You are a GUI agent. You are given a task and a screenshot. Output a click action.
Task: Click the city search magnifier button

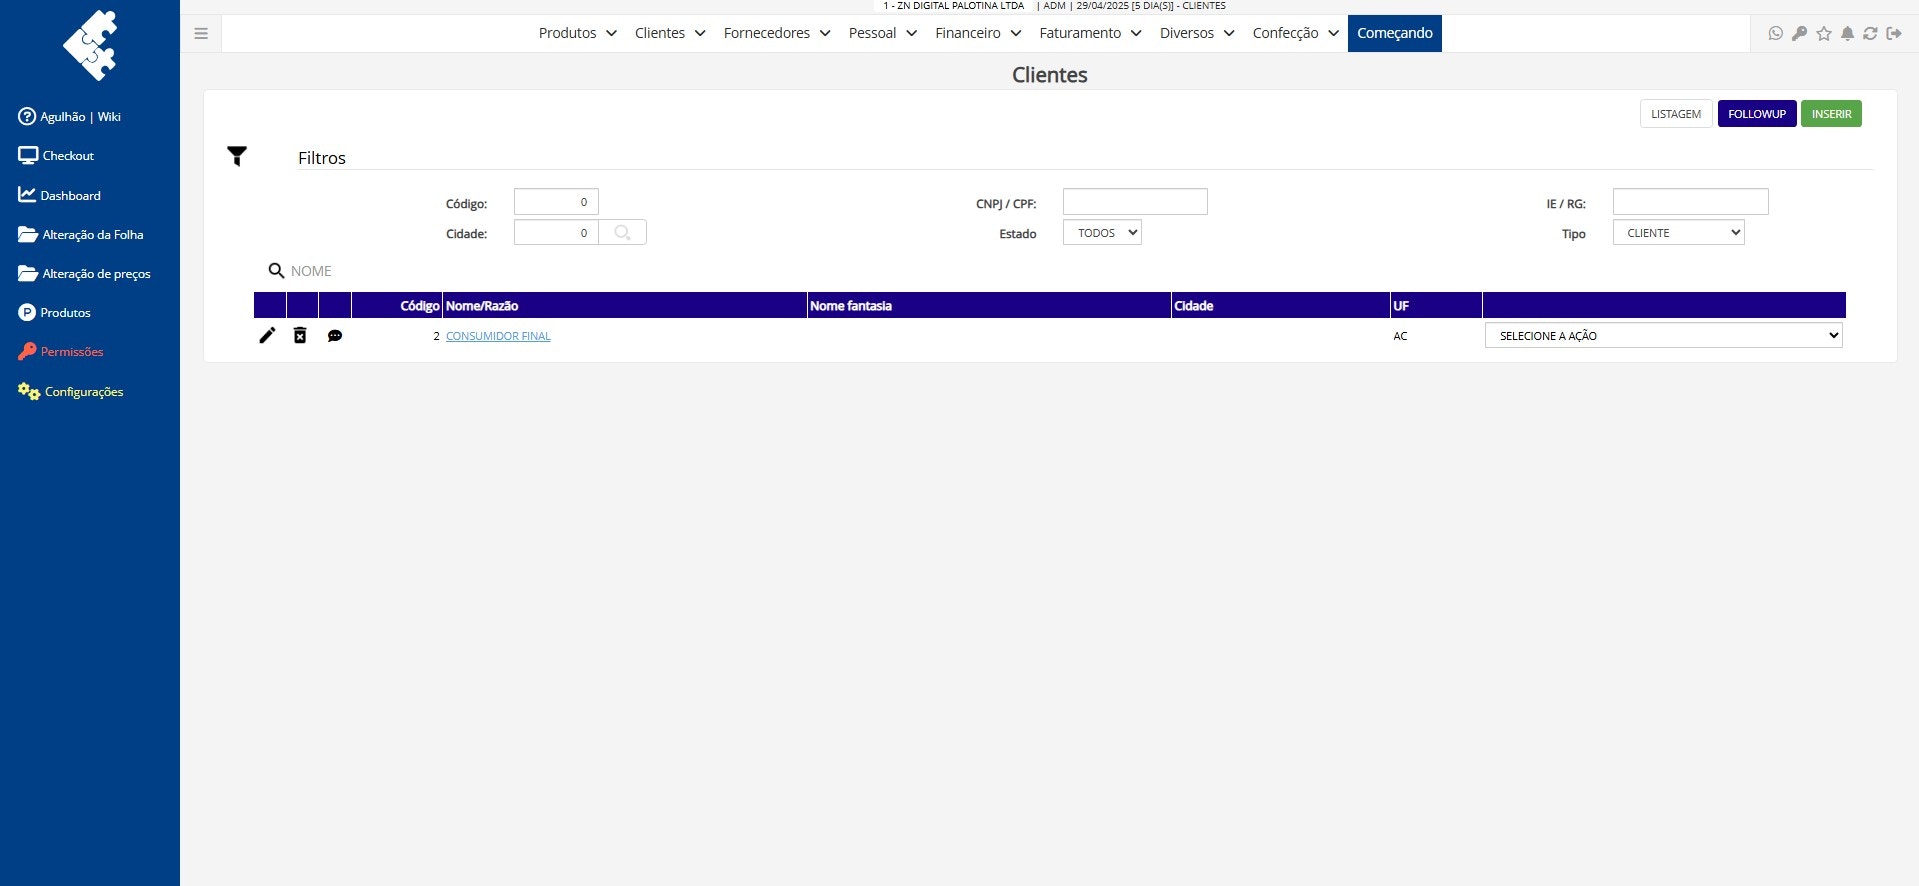tap(622, 232)
